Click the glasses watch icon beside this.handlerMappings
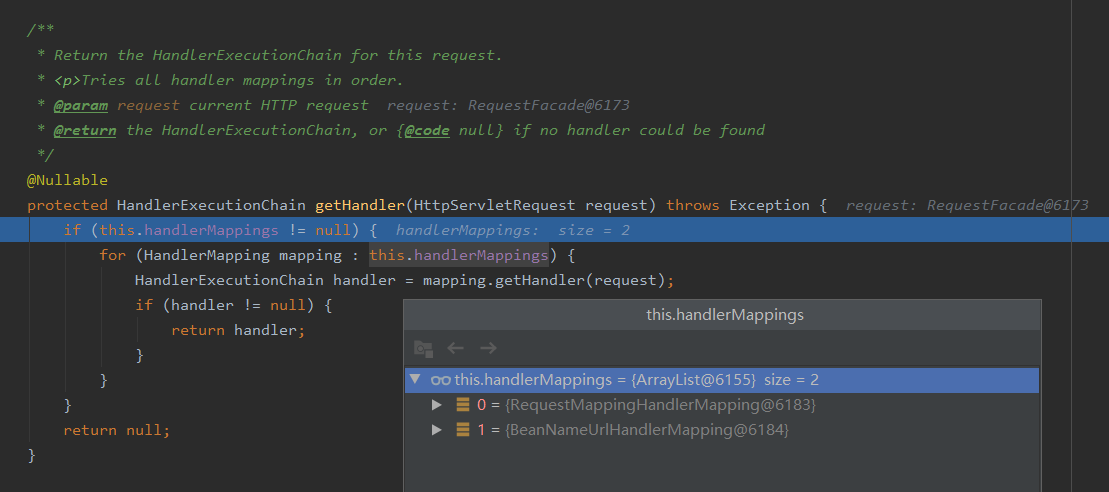Image resolution: width=1109 pixels, height=492 pixels. pos(441,380)
